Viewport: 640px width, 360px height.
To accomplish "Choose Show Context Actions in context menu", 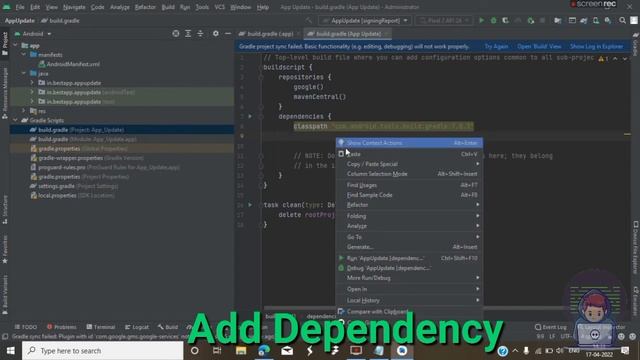I will point(409,143).
